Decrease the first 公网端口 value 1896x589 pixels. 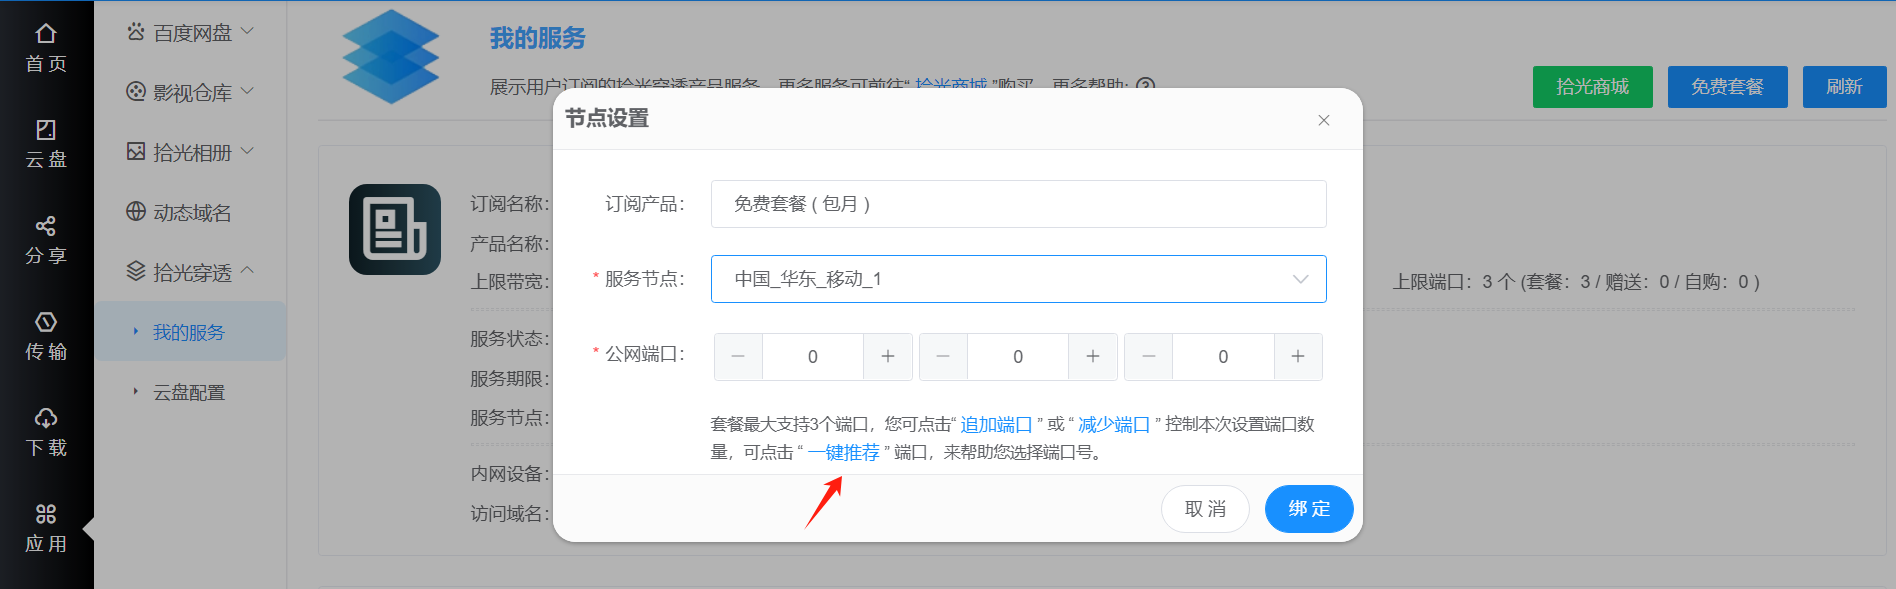(738, 357)
